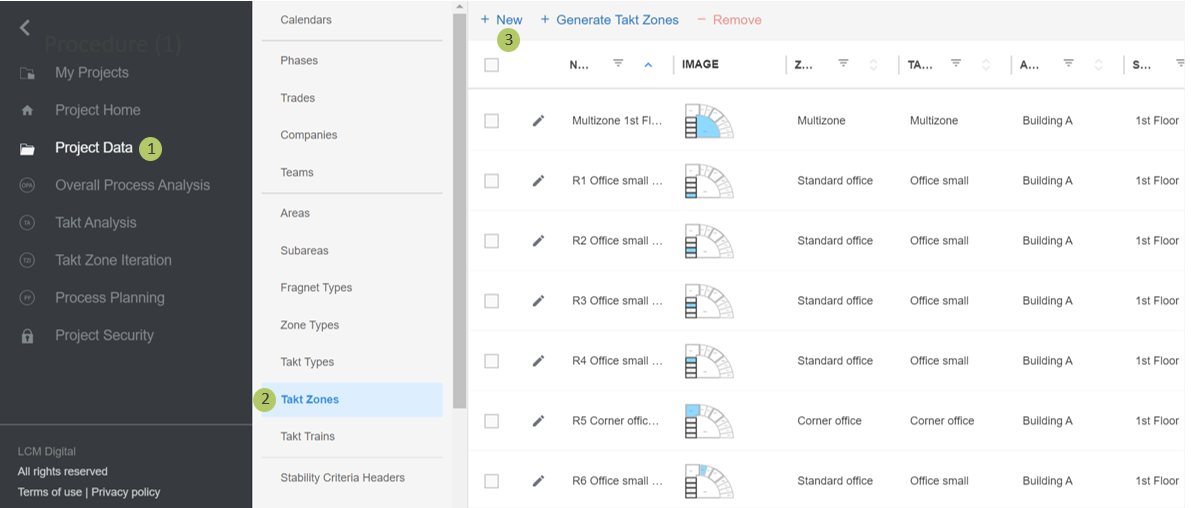Image resolution: width=1191 pixels, height=508 pixels.
Task: Click the filter icon in Name column
Action: tap(618, 64)
